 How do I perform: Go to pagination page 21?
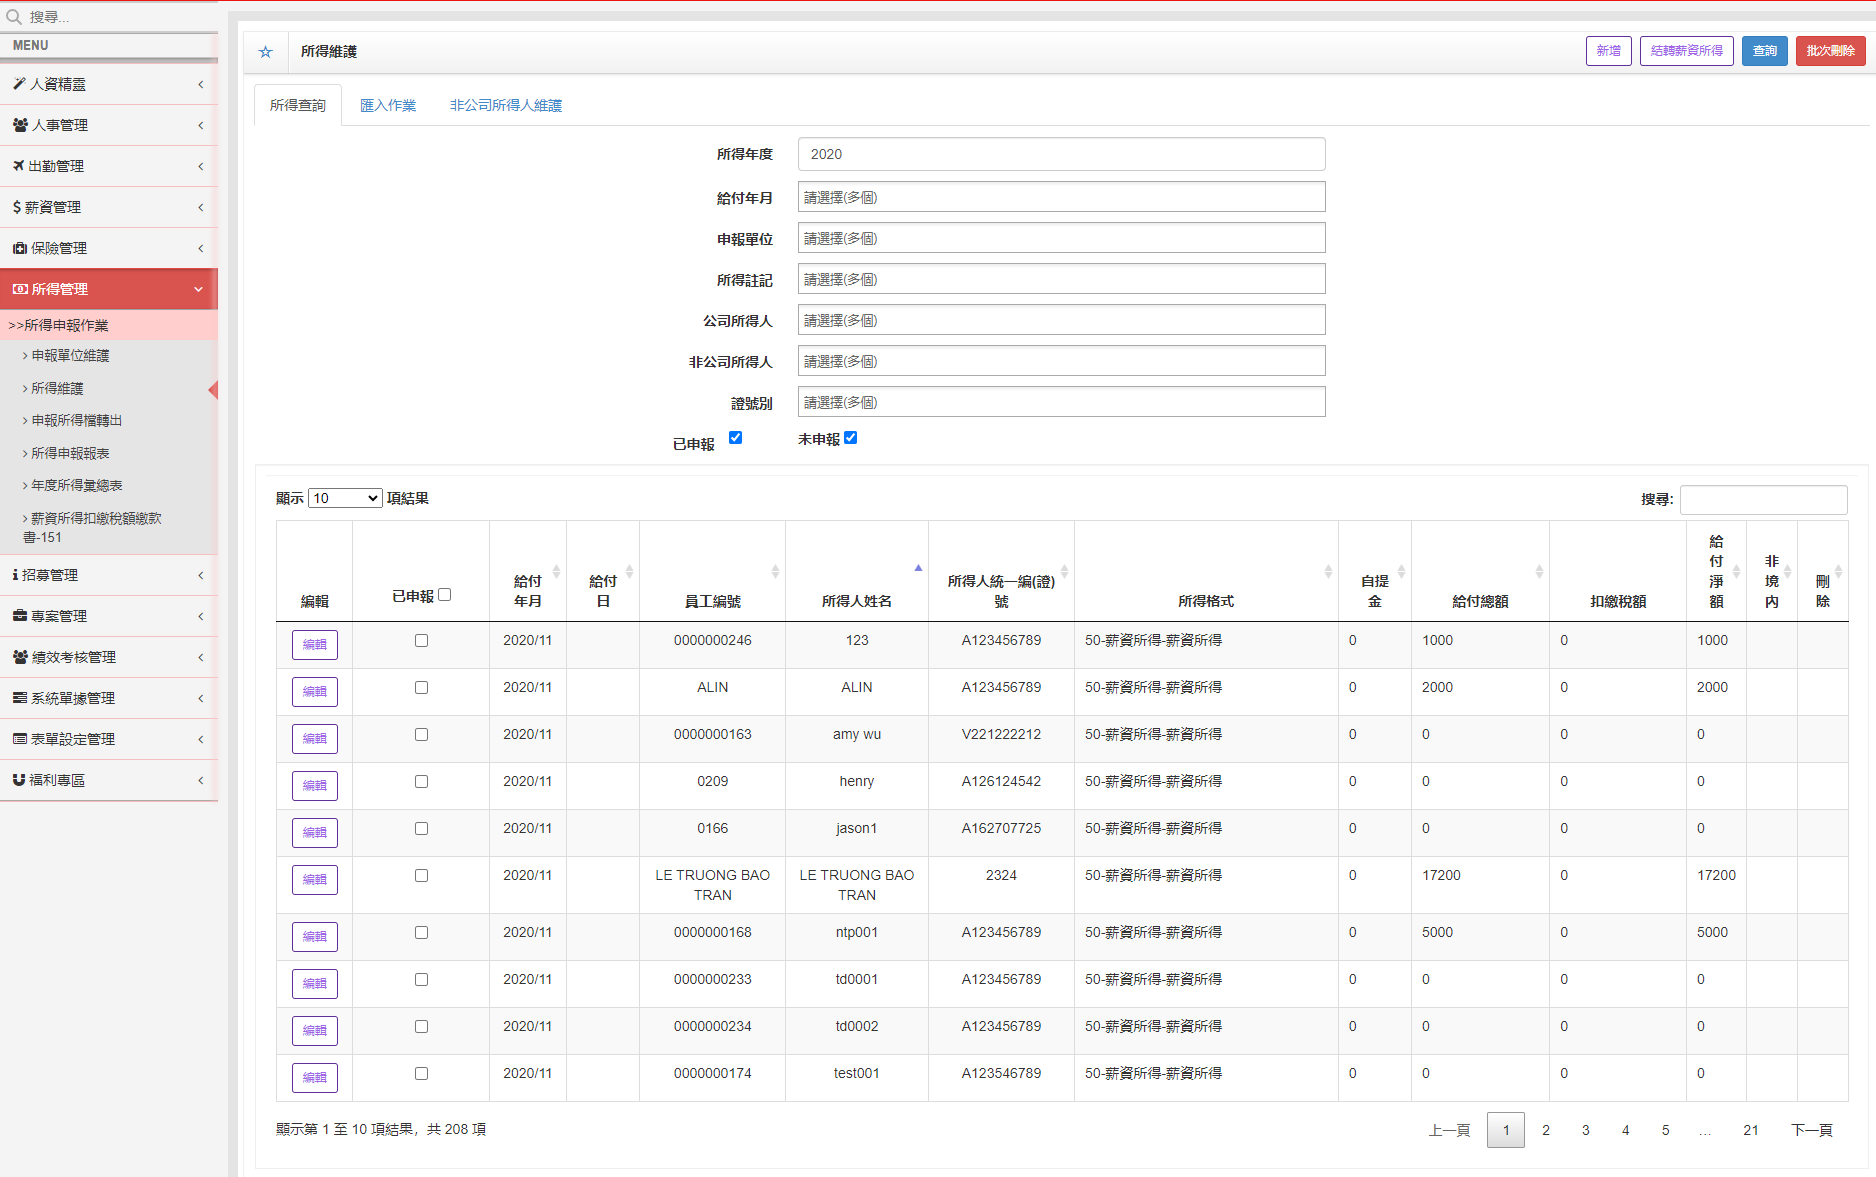click(1751, 1130)
